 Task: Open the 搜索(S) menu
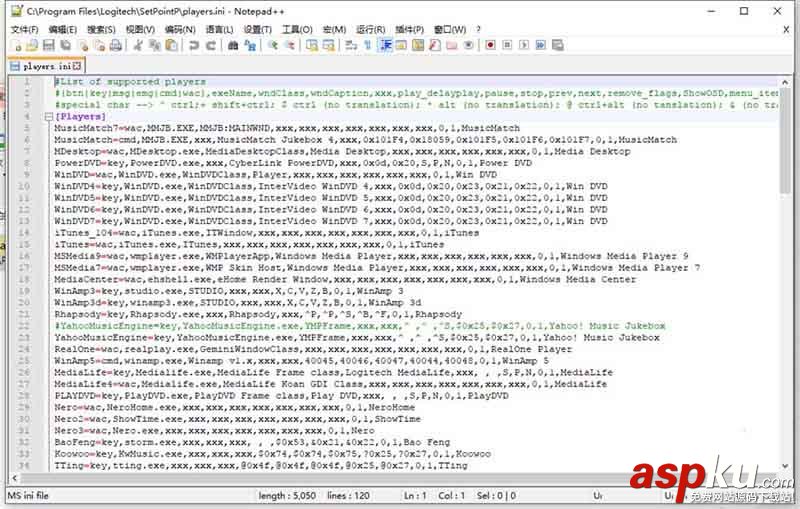click(x=101, y=30)
